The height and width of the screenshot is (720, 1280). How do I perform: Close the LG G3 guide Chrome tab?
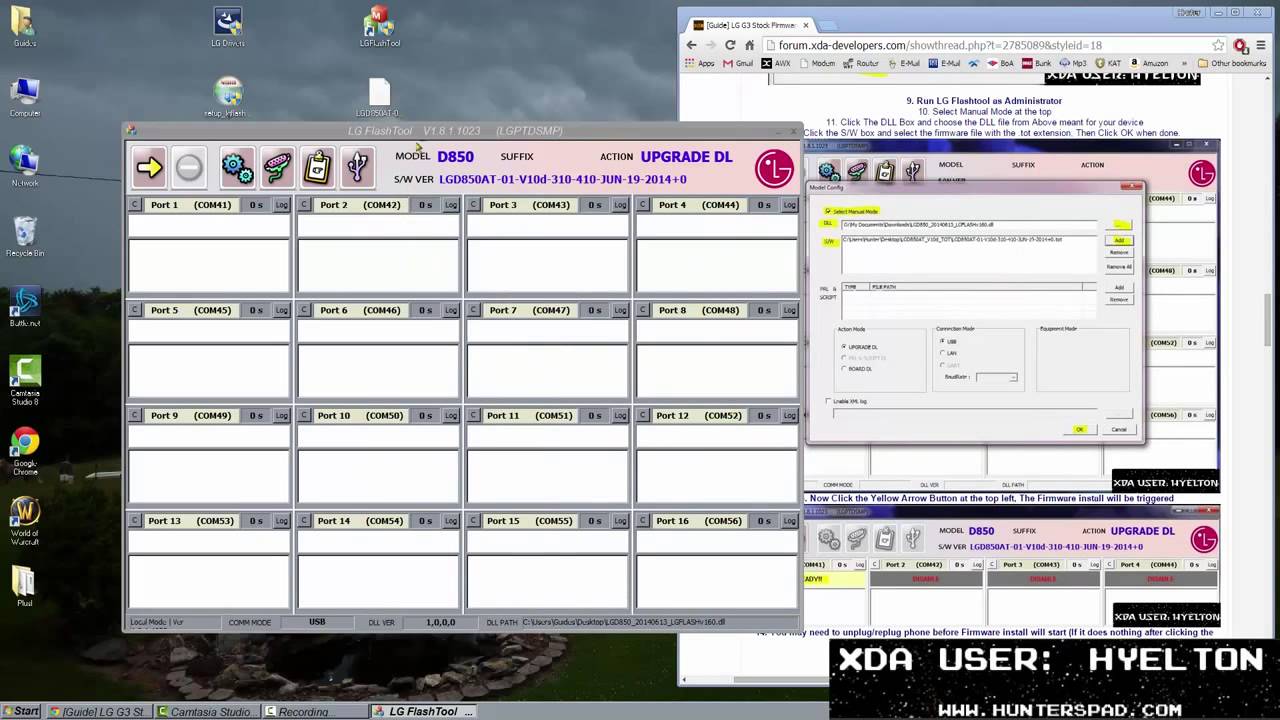tap(805, 25)
